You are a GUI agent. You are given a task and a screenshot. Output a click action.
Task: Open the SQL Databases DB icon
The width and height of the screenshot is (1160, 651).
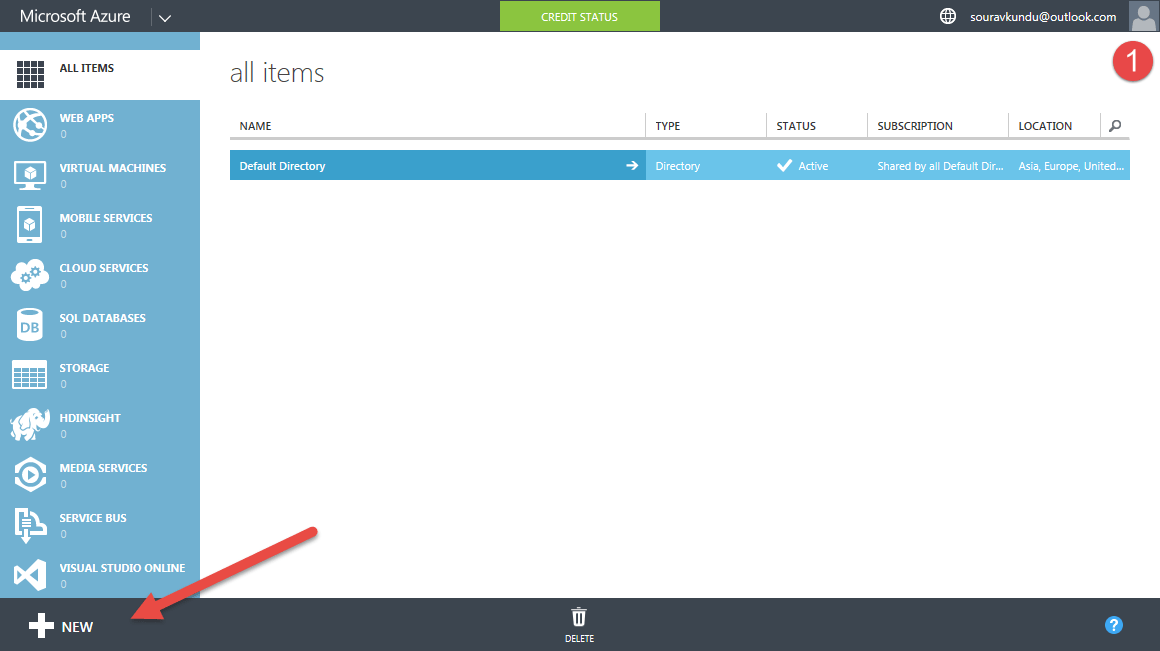click(x=30, y=326)
